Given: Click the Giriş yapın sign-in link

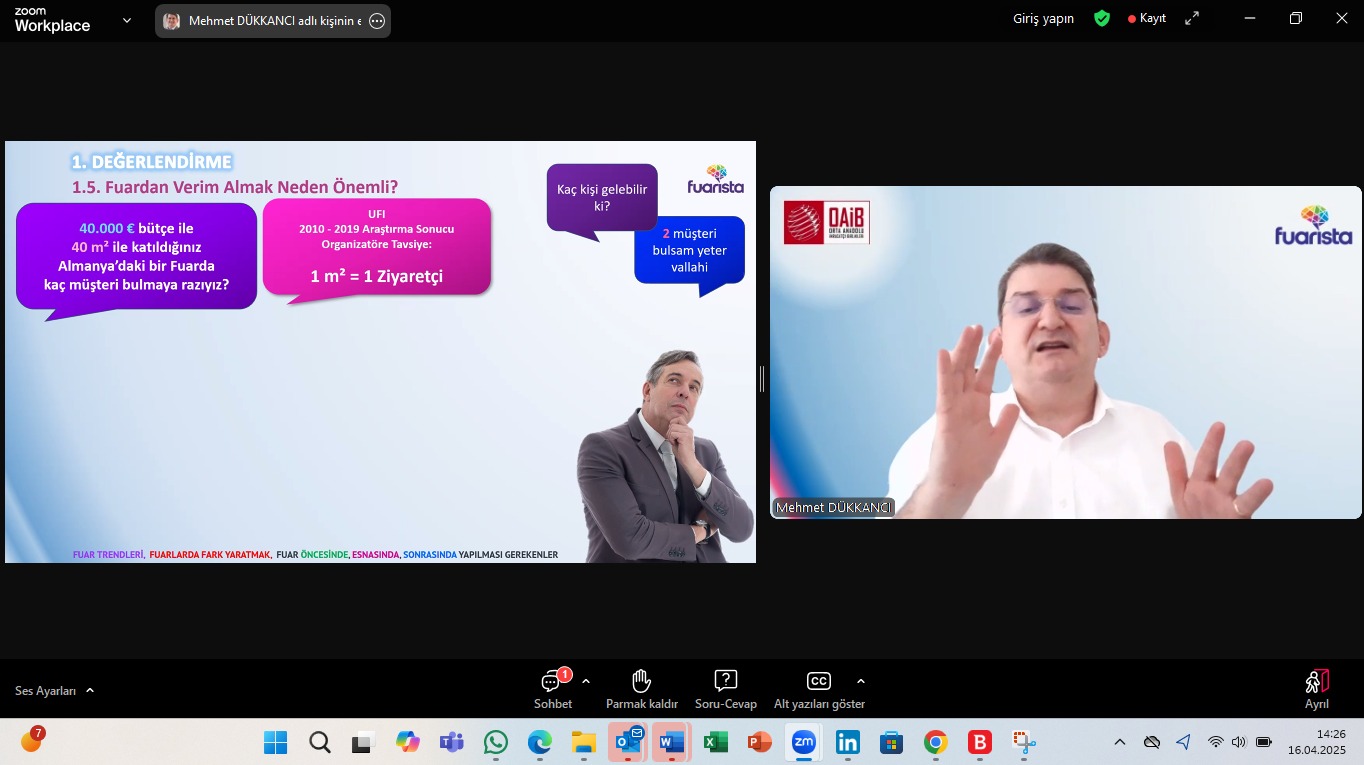Looking at the screenshot, I should point(1043,18).
